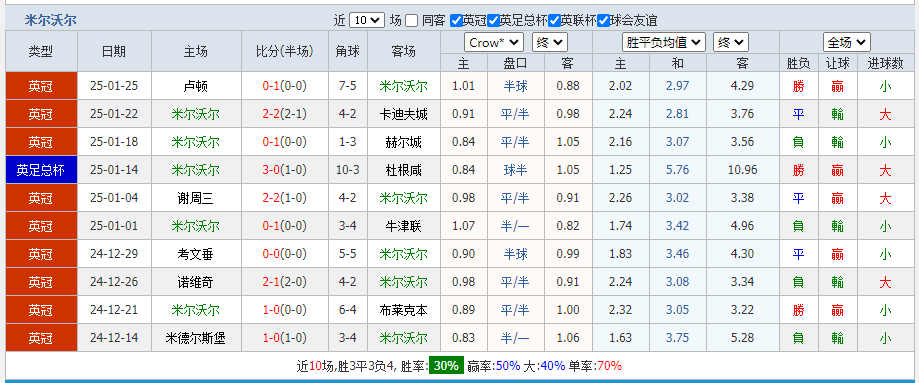Viewport: 919px width, 383px height.
Task: Open the recent matches count dropdown showing 10
Action: pos(367,21)
